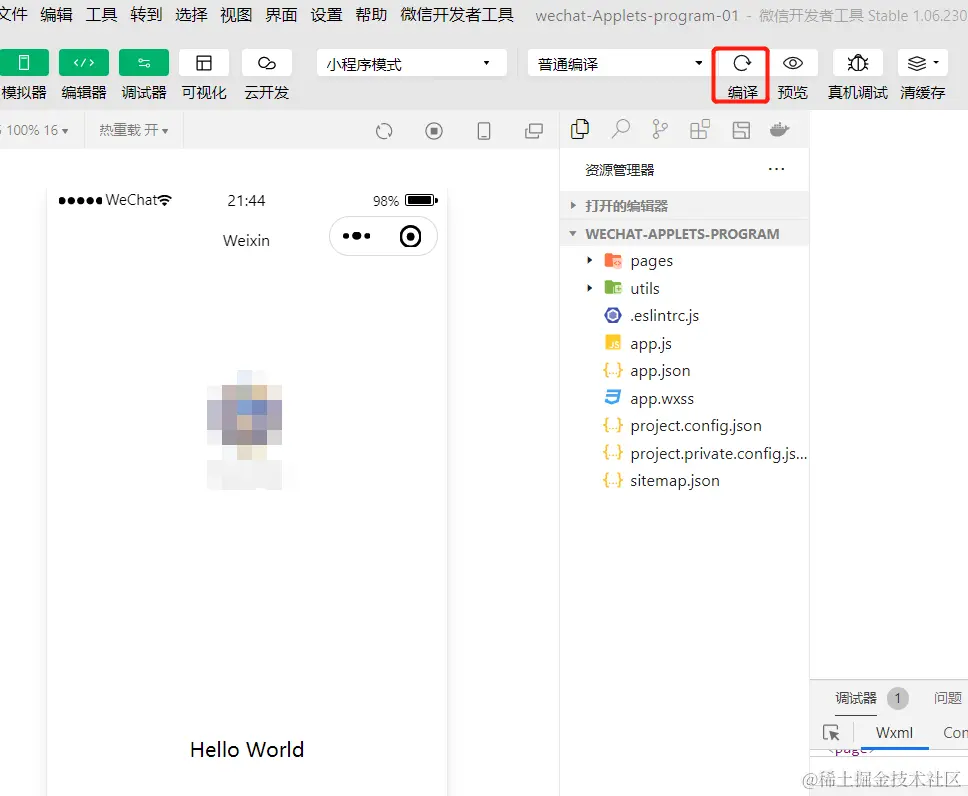Viewport: 968px width, 796px height.
Task: Open the 转到 menu
Action: point(146,14)
